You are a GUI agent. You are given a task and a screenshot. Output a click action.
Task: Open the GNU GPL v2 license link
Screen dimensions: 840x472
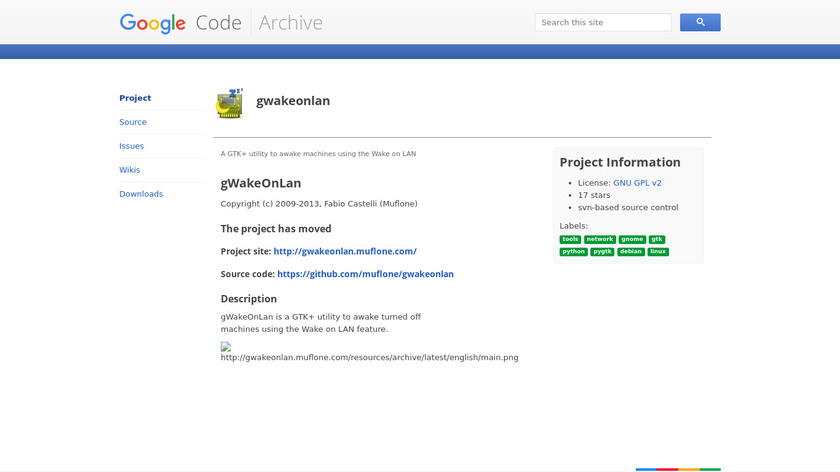click(637, 183)
